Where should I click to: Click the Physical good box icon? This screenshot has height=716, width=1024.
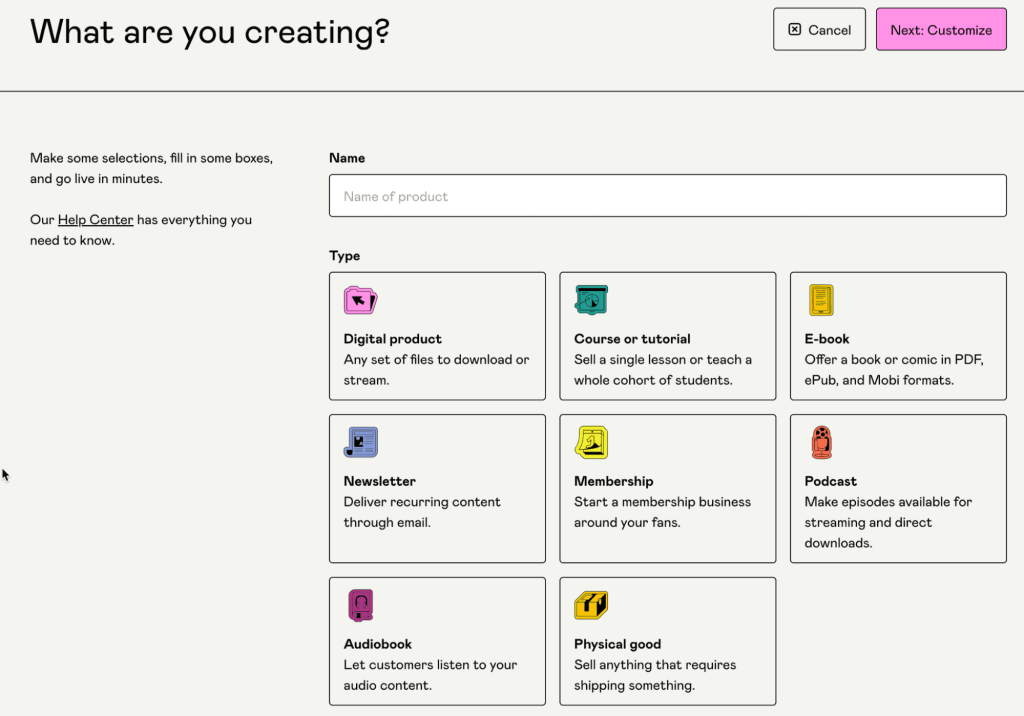tap(591, 604)
